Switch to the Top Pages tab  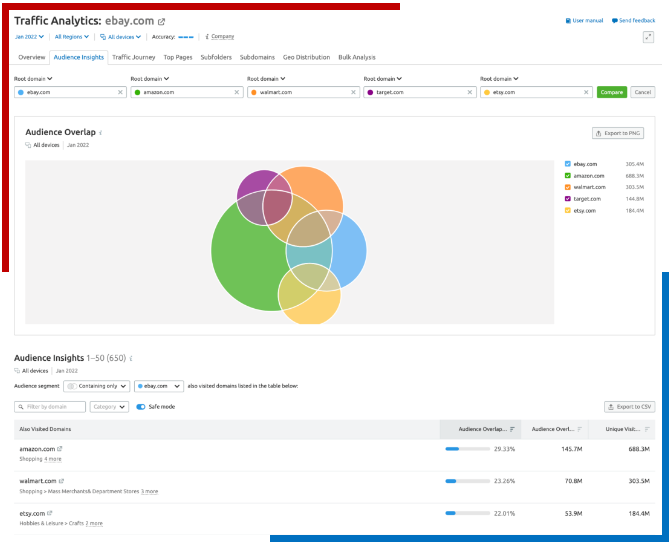tap(178, 57)
